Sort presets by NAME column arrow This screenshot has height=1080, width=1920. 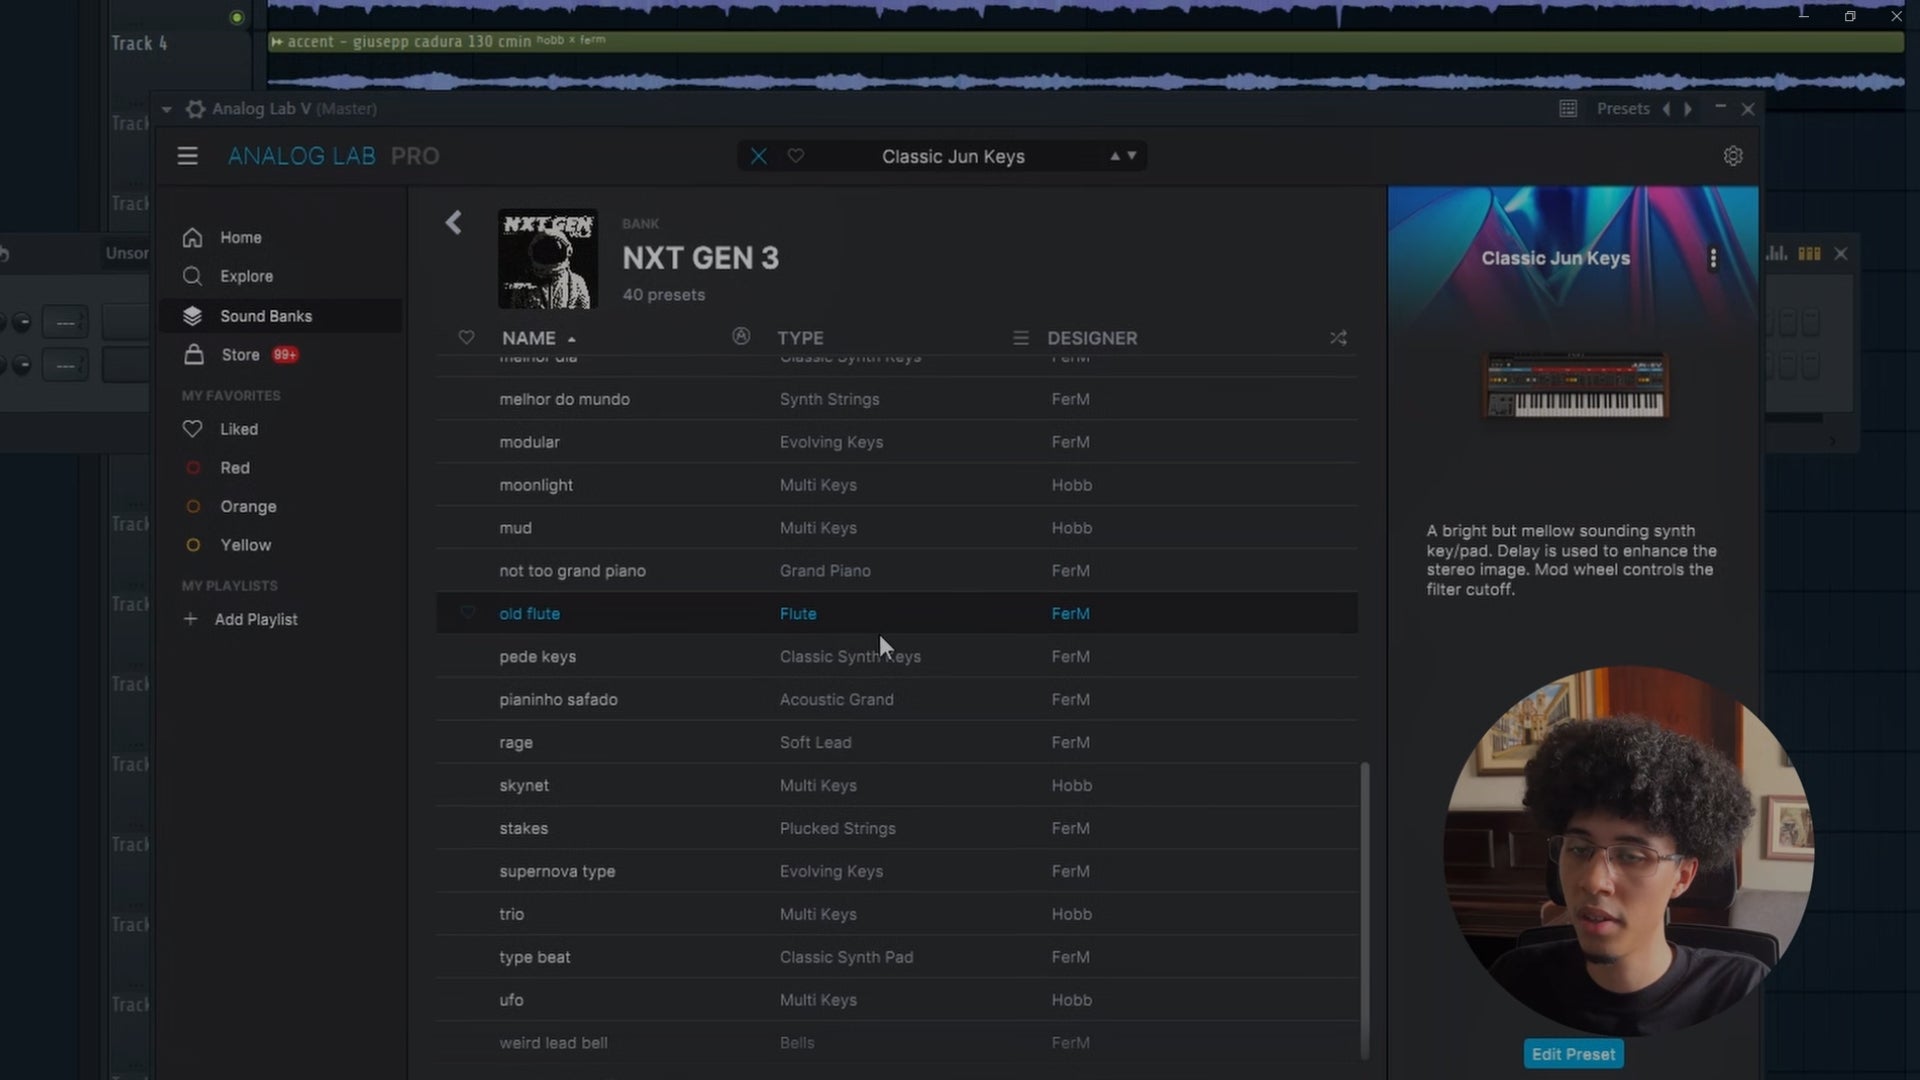[571, 339]
